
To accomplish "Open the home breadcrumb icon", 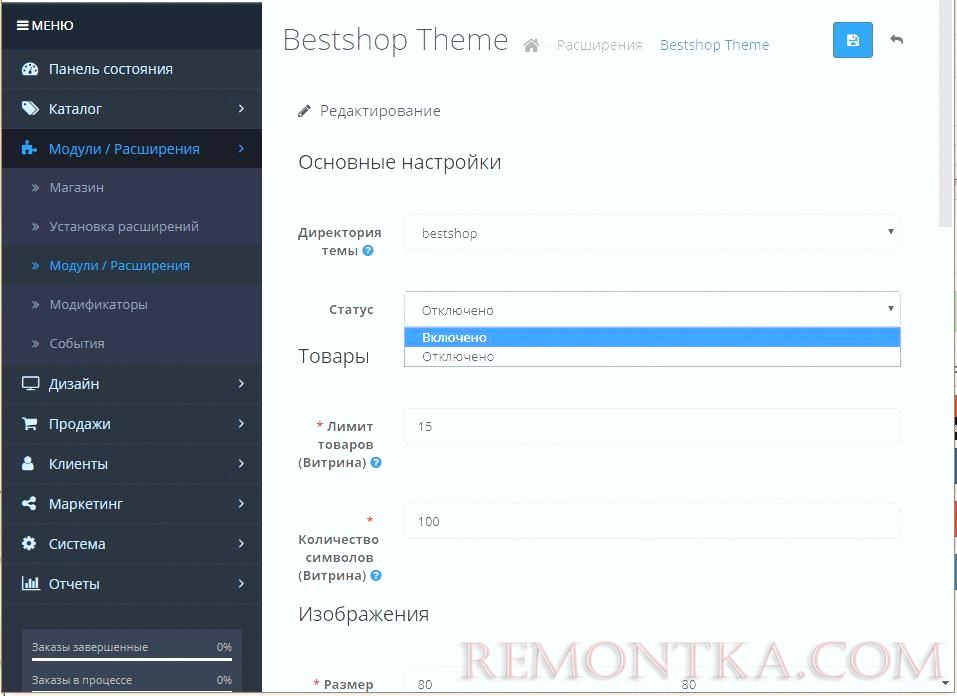I will [531, 45].
